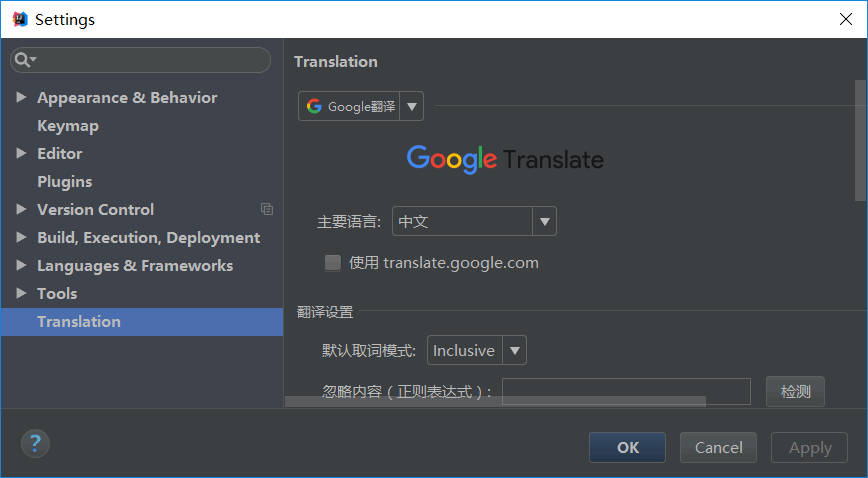Open the 默认取词模式 Inclusive dropdown
This screenshot has width=868, height=478.
514,350
